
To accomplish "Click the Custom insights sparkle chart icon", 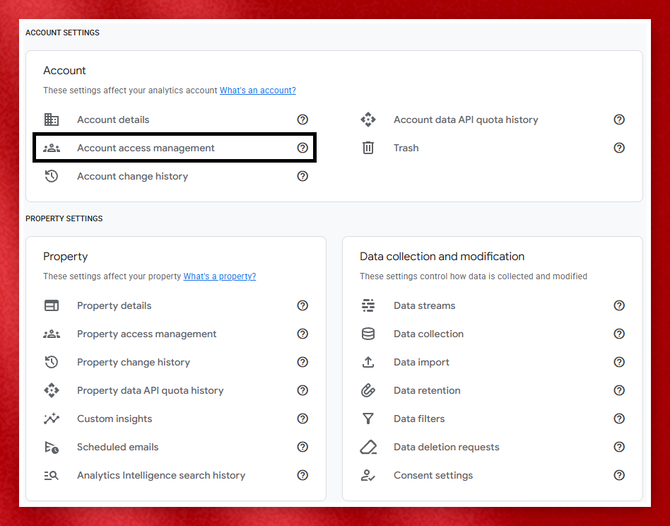I will tap(51, 418).
